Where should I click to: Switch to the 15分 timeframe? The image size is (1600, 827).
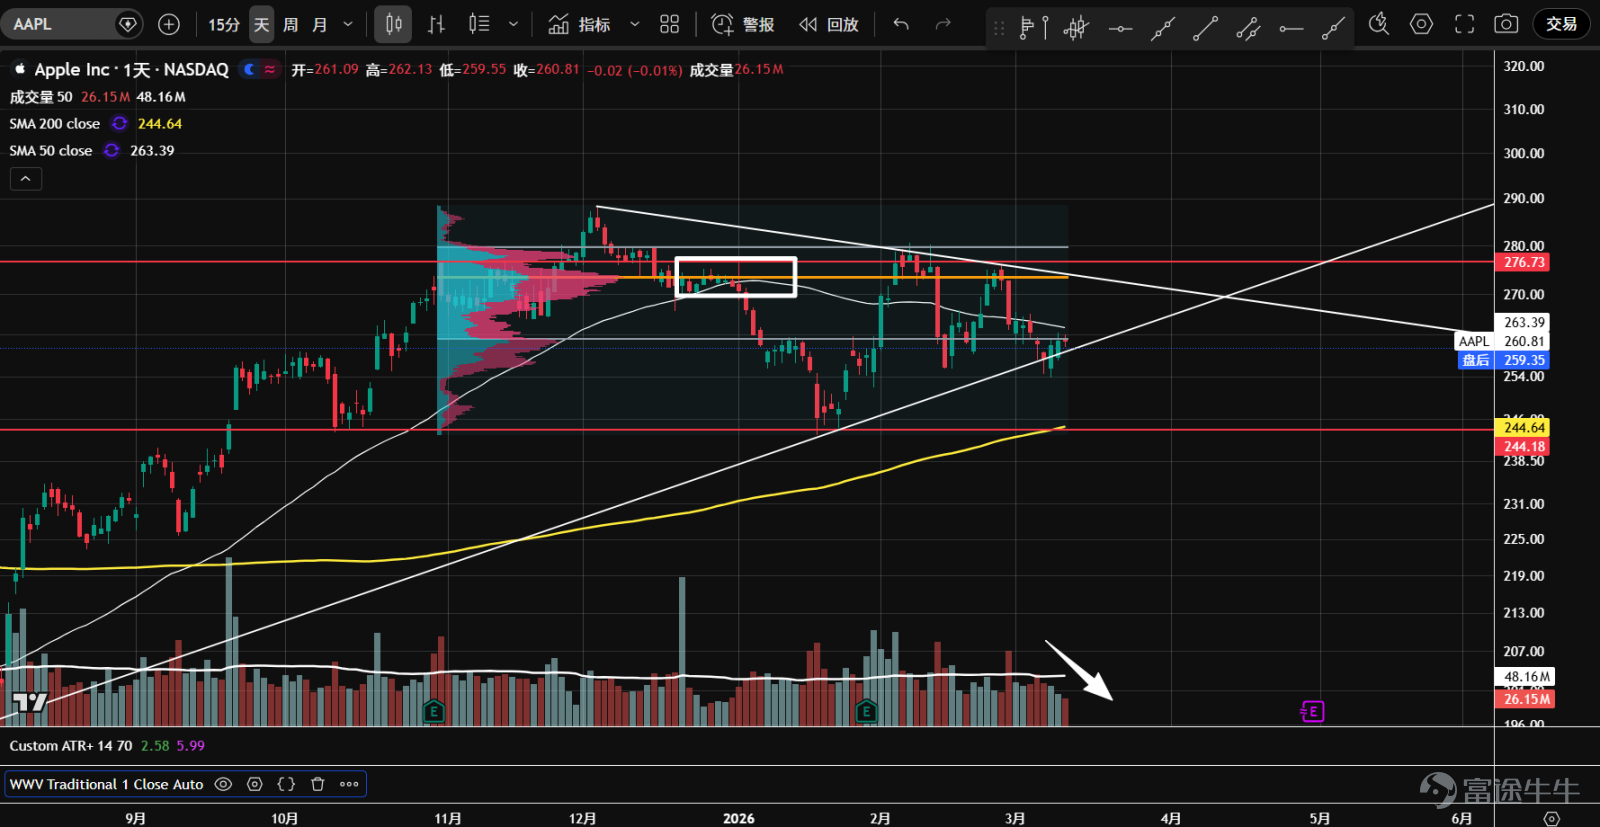(x=224, y=24)
